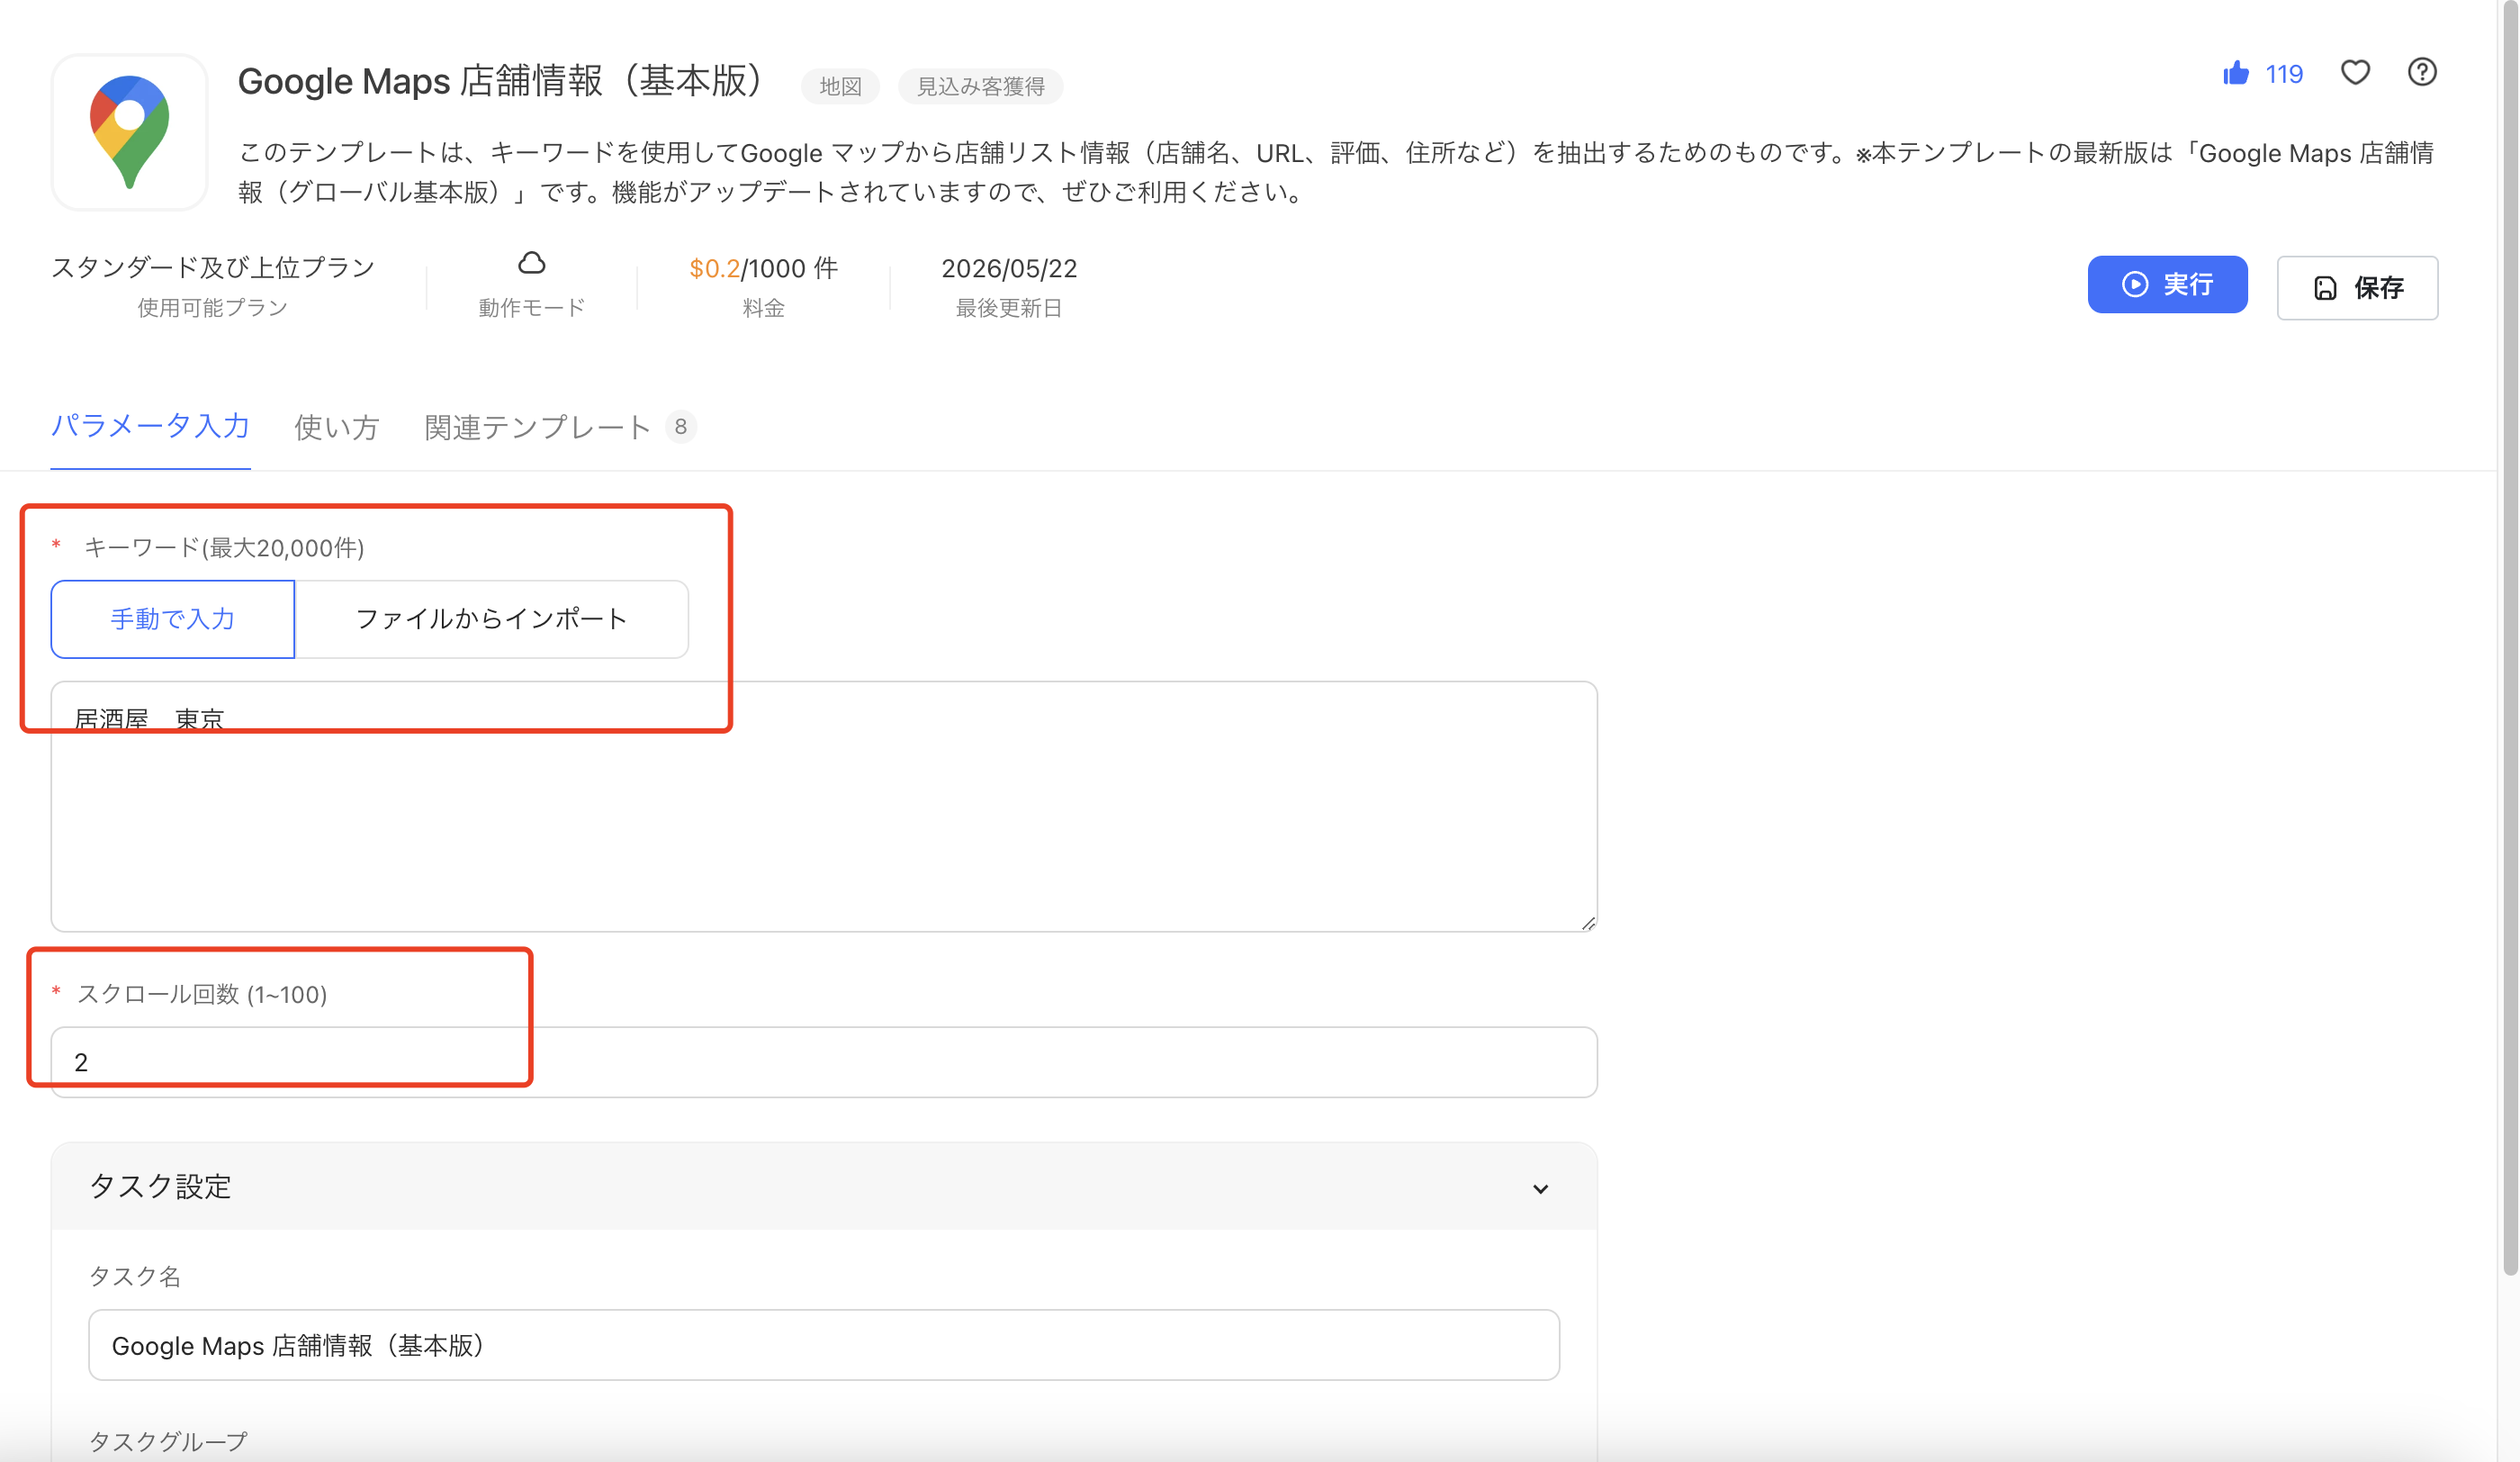This screenshot has height=1462, width=2520.
Task: Click スタンダード及び上位プラン plan text
Action: click(x=212, y=268)
